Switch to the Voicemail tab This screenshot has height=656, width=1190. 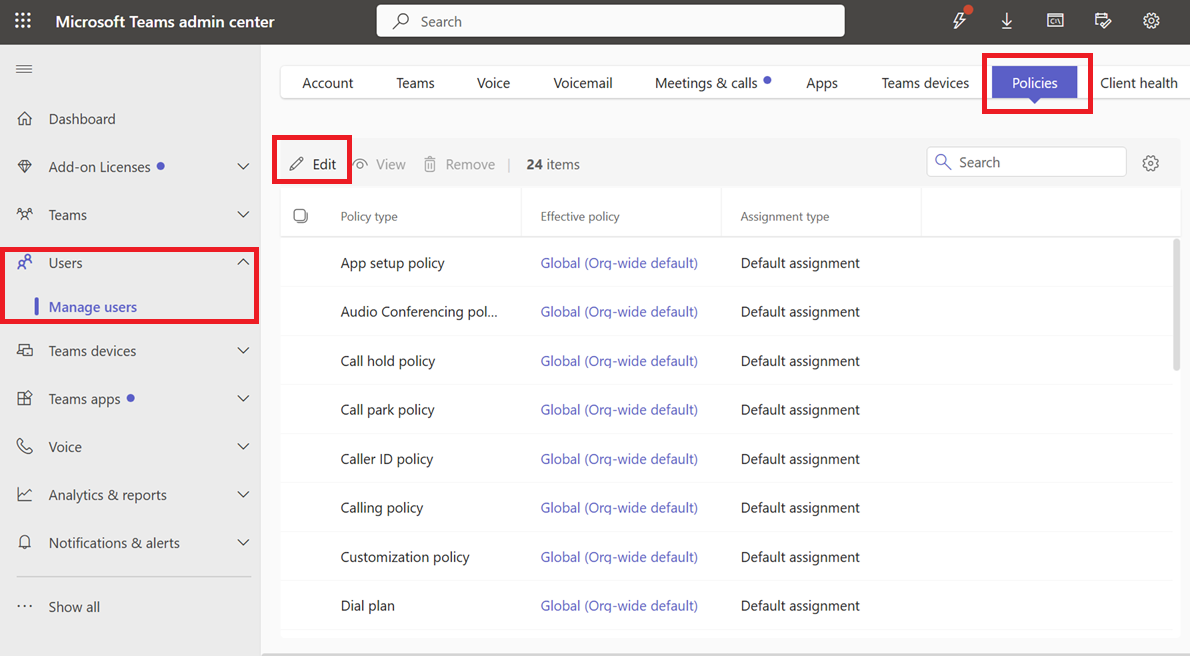click(x=583, y=83)
